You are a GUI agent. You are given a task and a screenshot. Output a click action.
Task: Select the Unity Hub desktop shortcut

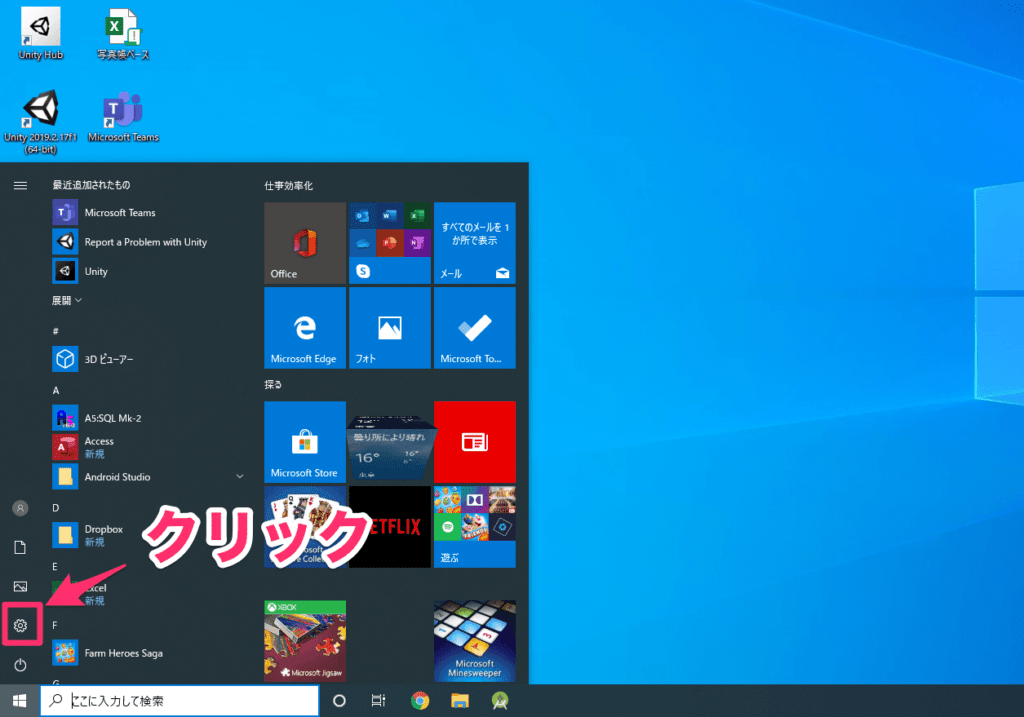point(40,34)
